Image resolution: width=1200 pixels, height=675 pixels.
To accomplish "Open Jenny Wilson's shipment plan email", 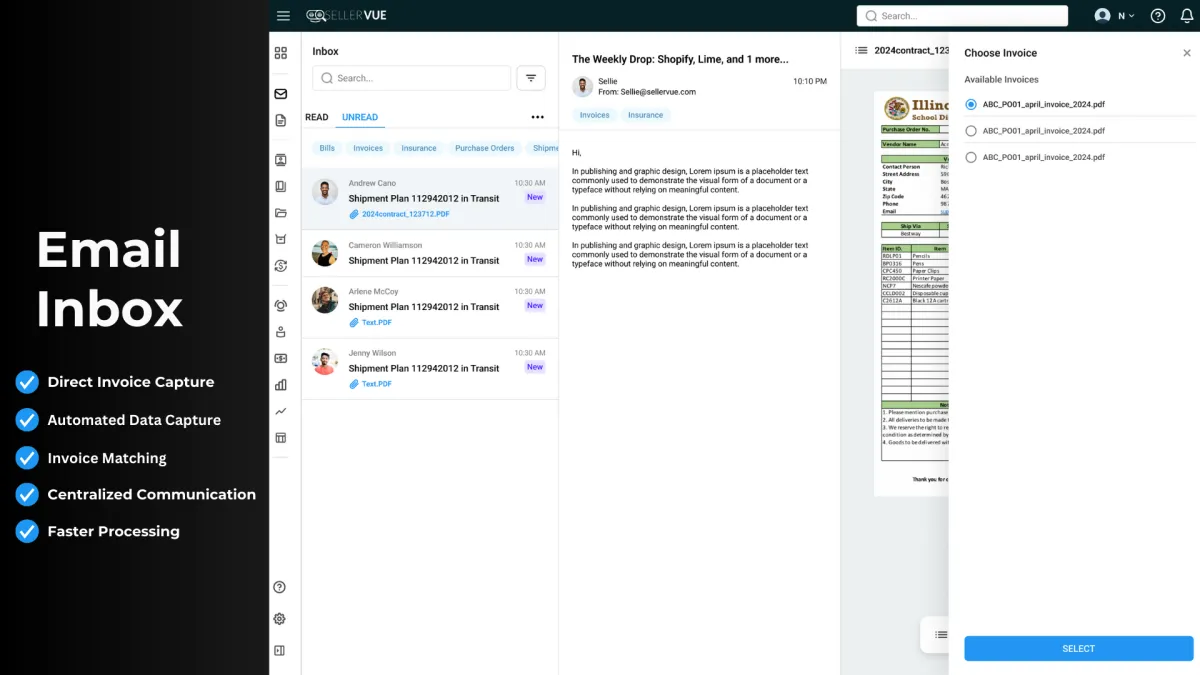I will point(430,368).
